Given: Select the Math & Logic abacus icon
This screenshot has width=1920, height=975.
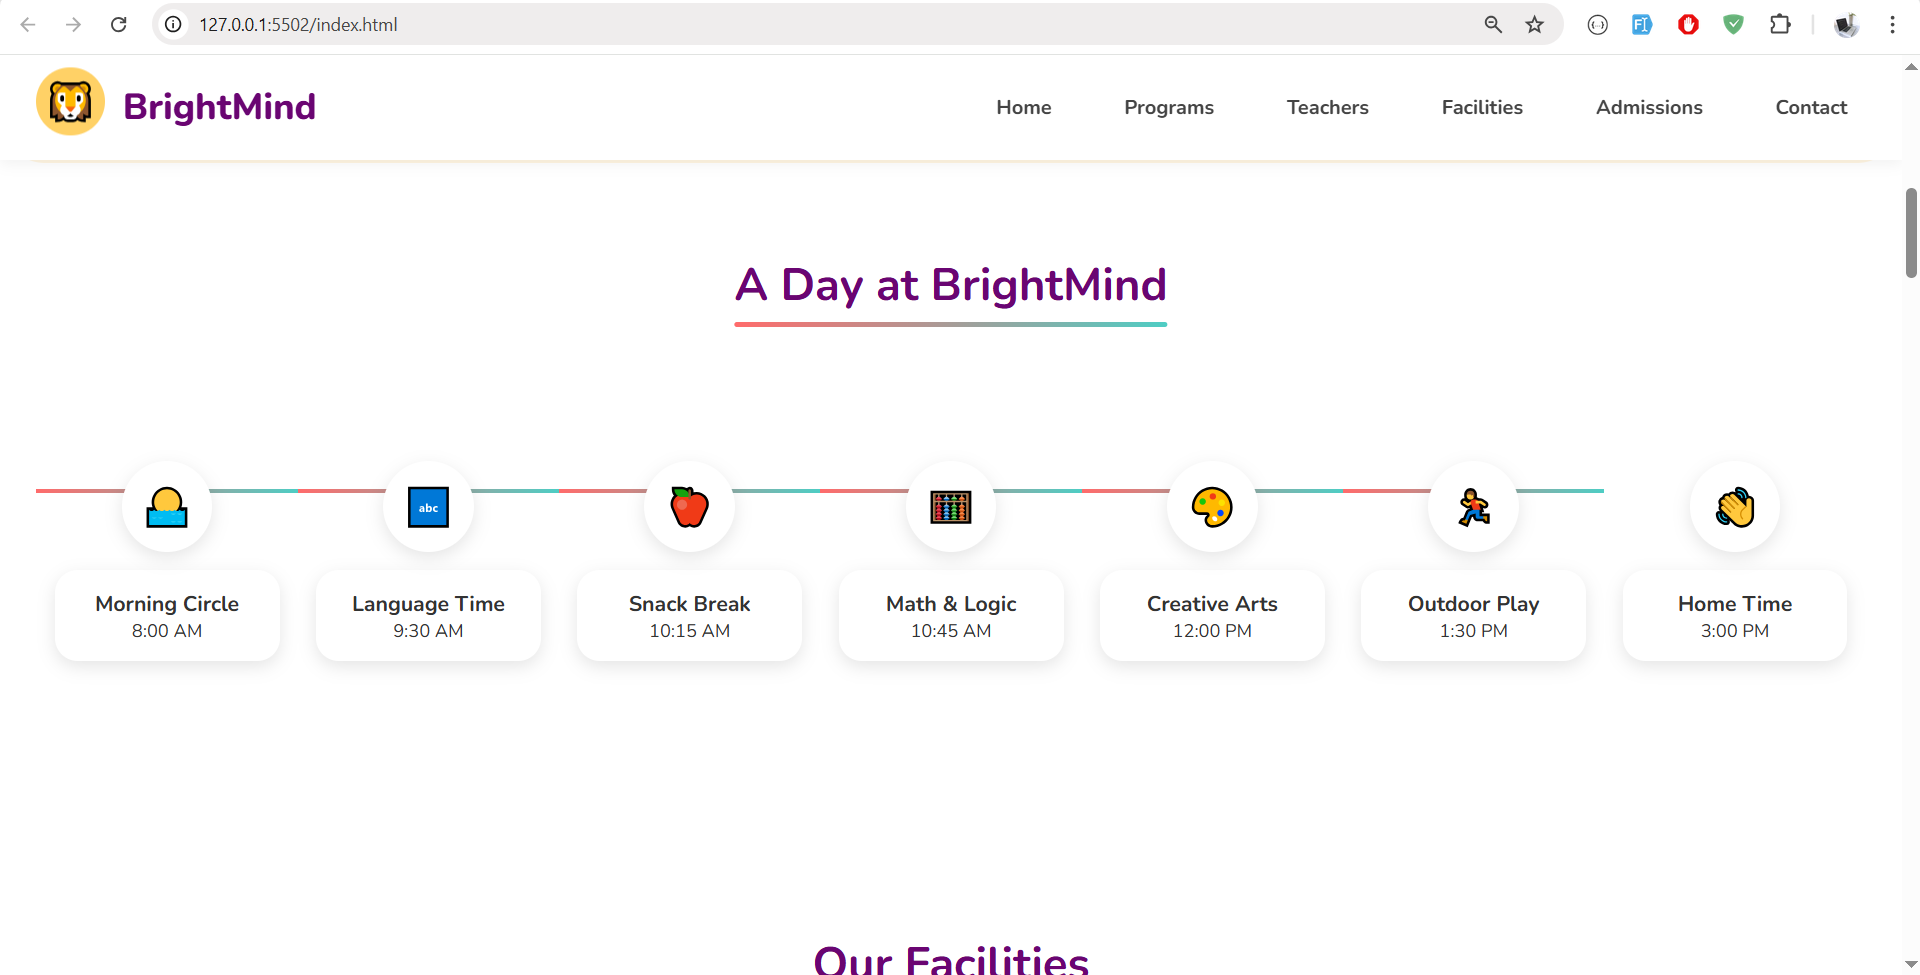Looking at the screenshot, I should 951,507.
